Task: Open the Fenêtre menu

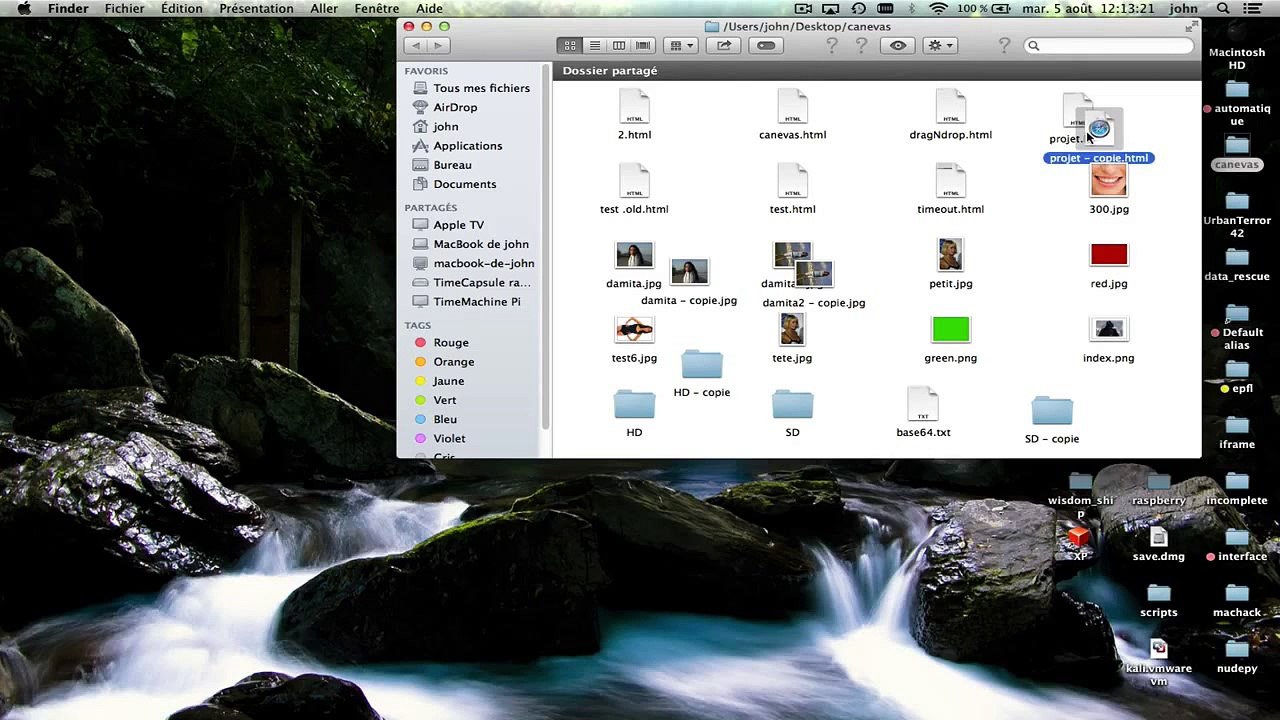Action: point(376,9)
